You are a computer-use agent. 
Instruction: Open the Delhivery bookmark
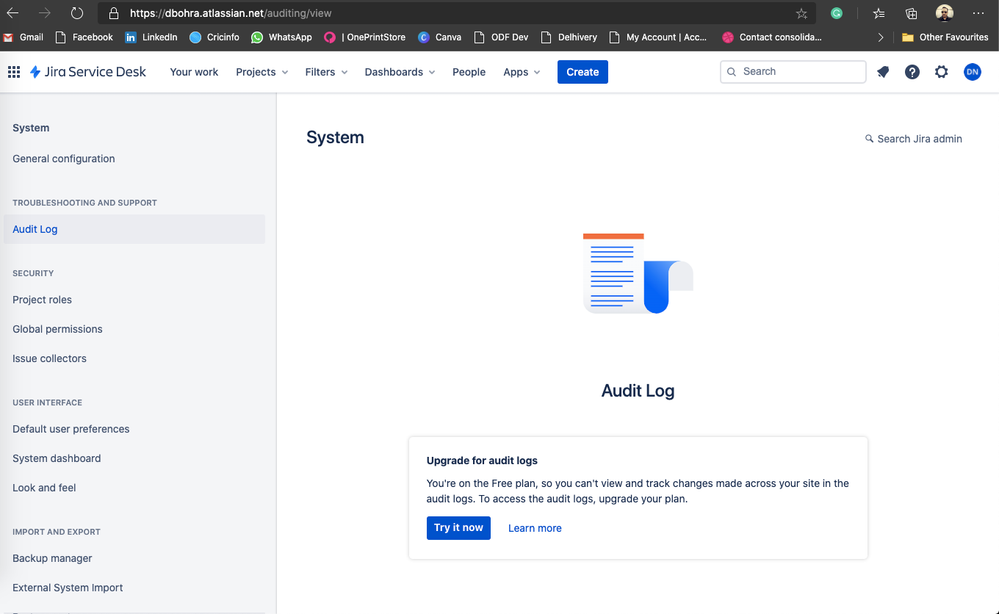pos(569,37)
